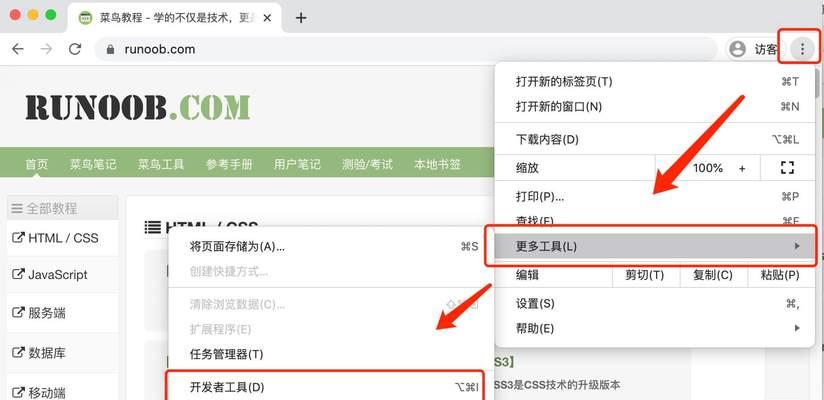This screenshot has height=400, width=824.
Task: Increase zoom with the plus button
Action: 742,168
